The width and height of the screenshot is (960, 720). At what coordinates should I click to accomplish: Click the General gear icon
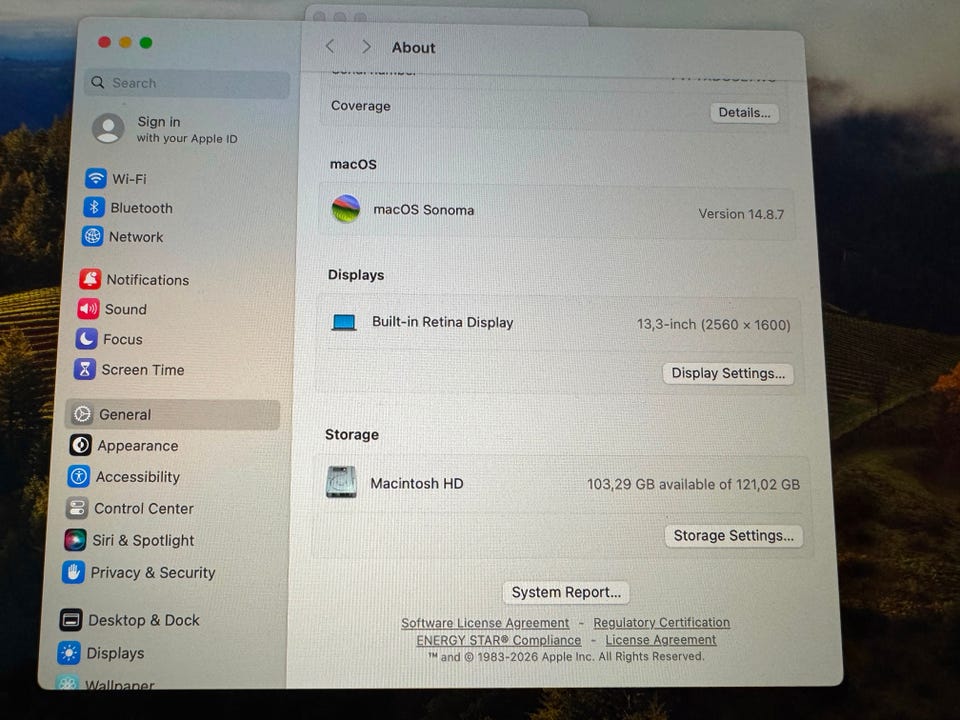coord(82,414)
